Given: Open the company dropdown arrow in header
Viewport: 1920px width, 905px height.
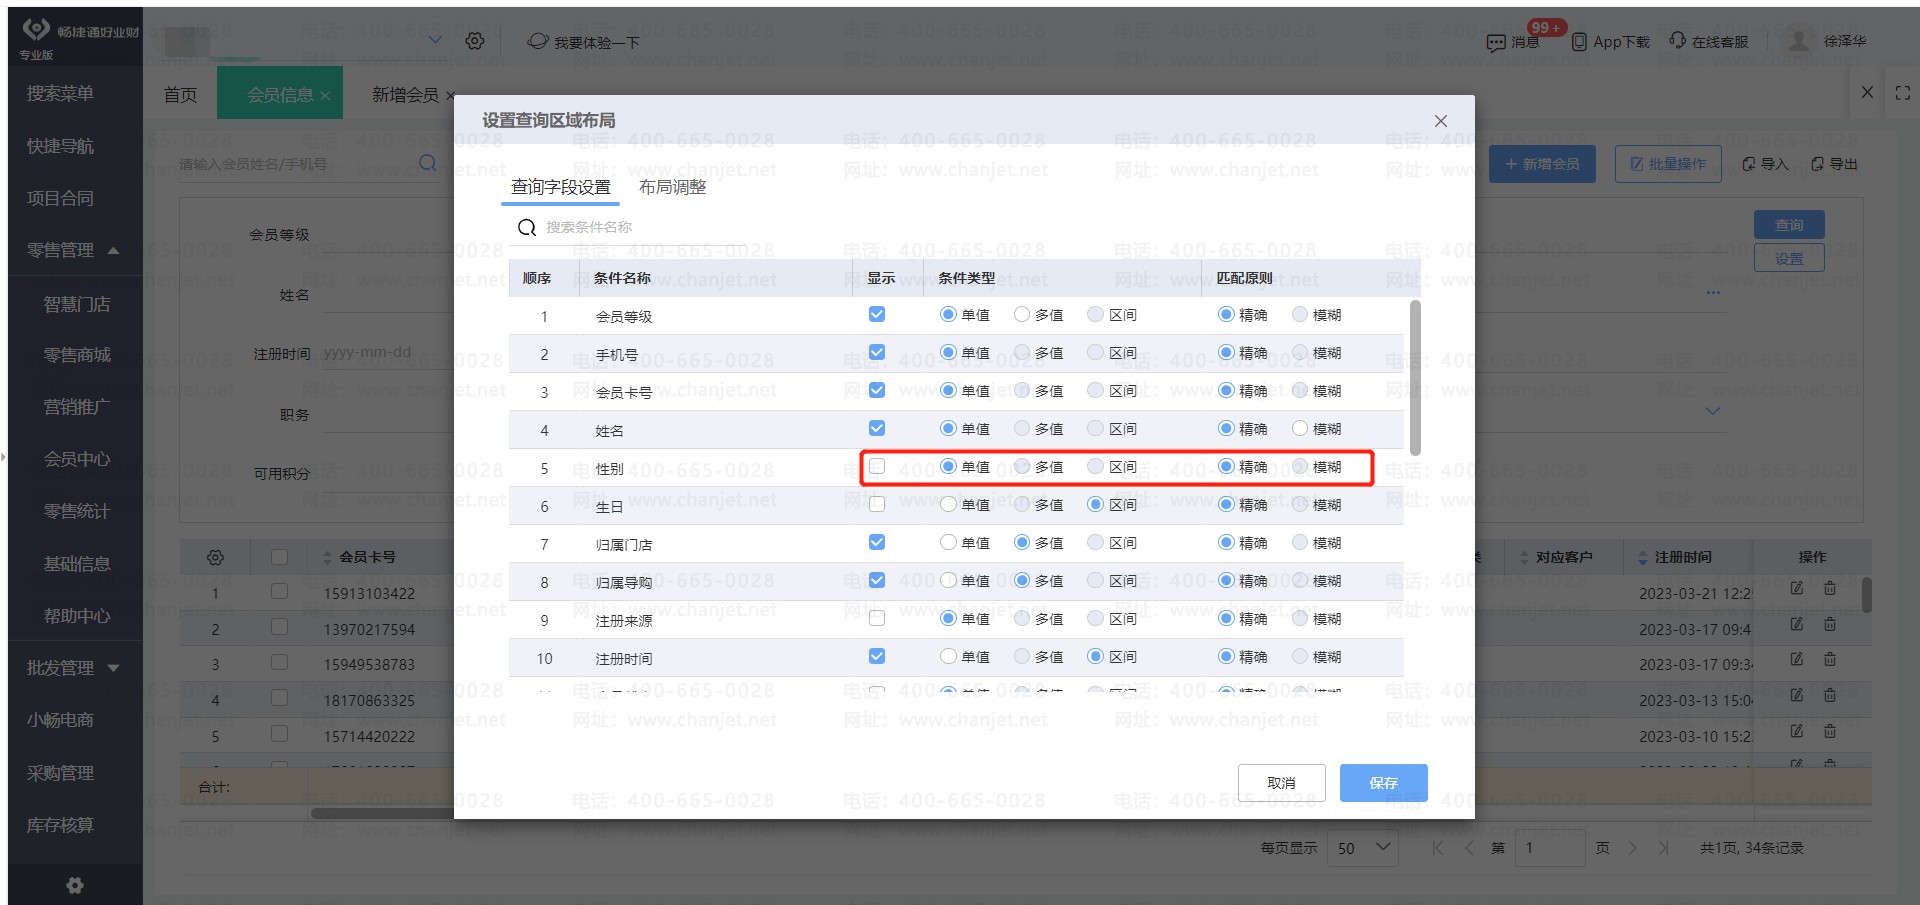Looking at the screenshot, I should coord(435,40).
